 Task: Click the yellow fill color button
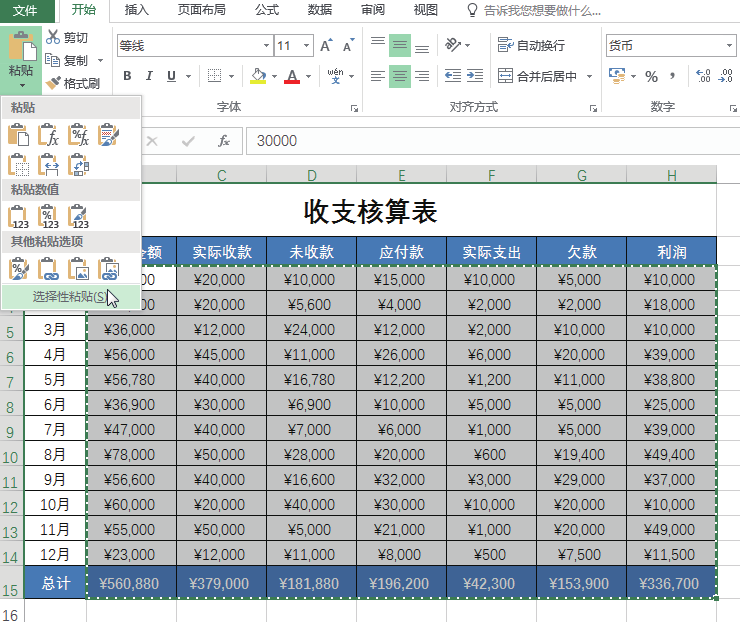click(x=258, y=76)
